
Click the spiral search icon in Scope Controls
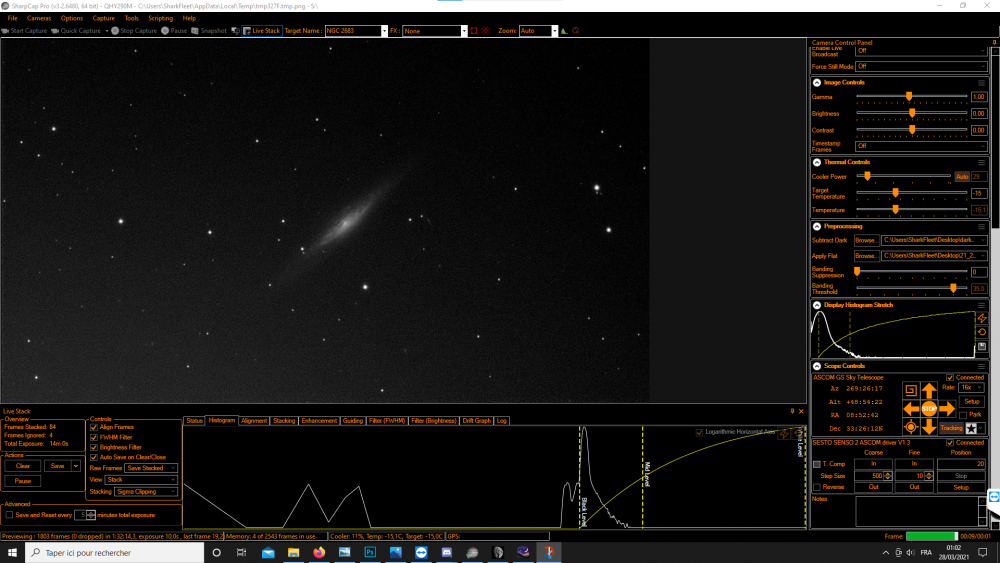tap(911, 390)
